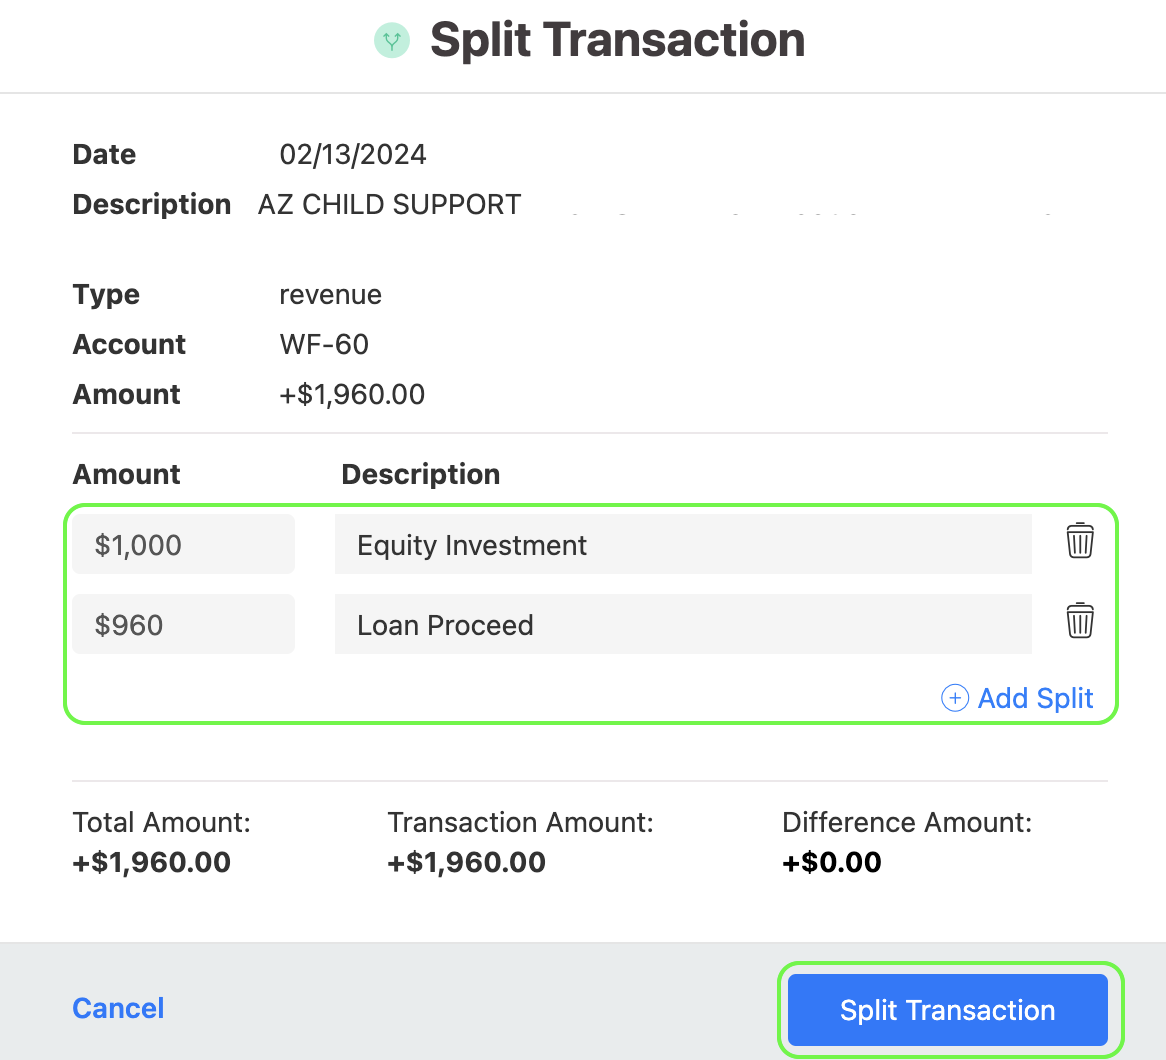Click the trash icon beside the $1,000 amount
This screenshot has width=1166, height=1060.
pos(1079,541)
